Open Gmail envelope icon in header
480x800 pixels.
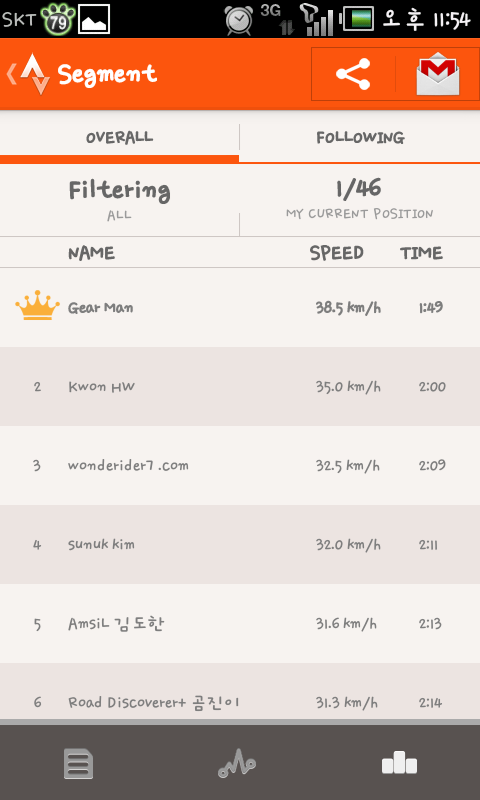438,74
